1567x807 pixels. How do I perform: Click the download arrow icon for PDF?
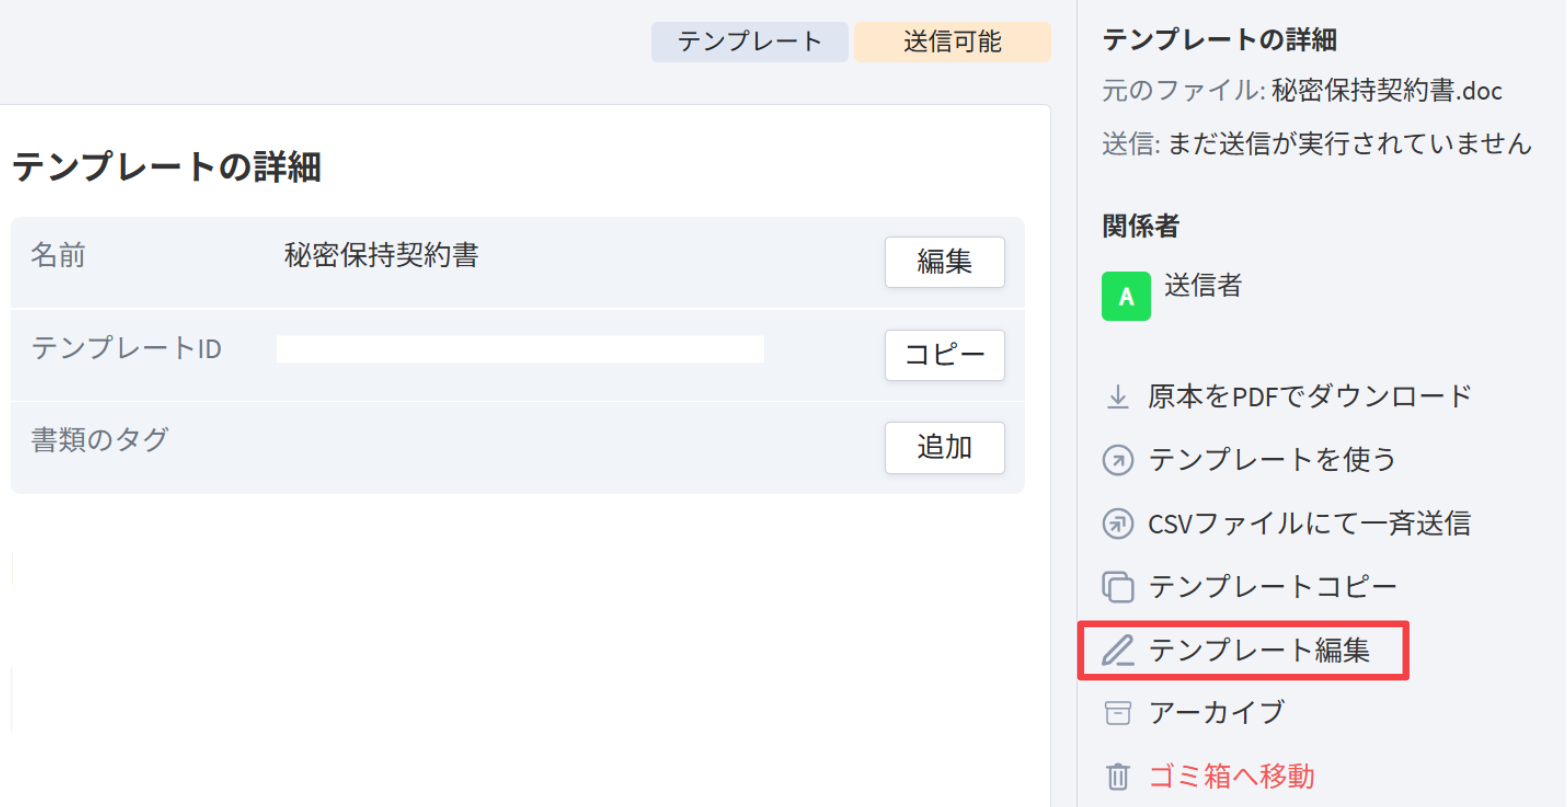point(1117,397)
